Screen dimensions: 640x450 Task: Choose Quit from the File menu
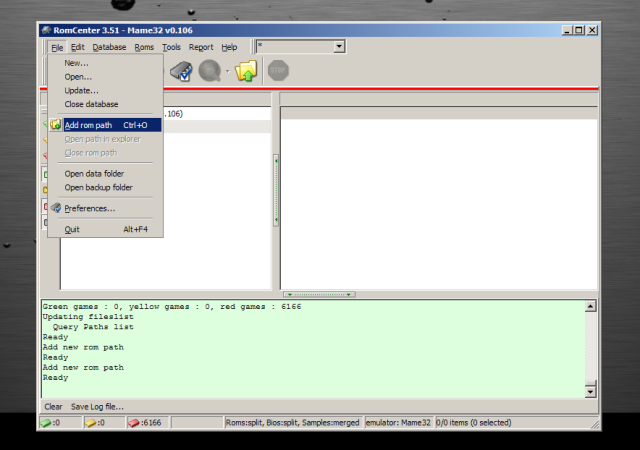[x=105, y=229]
